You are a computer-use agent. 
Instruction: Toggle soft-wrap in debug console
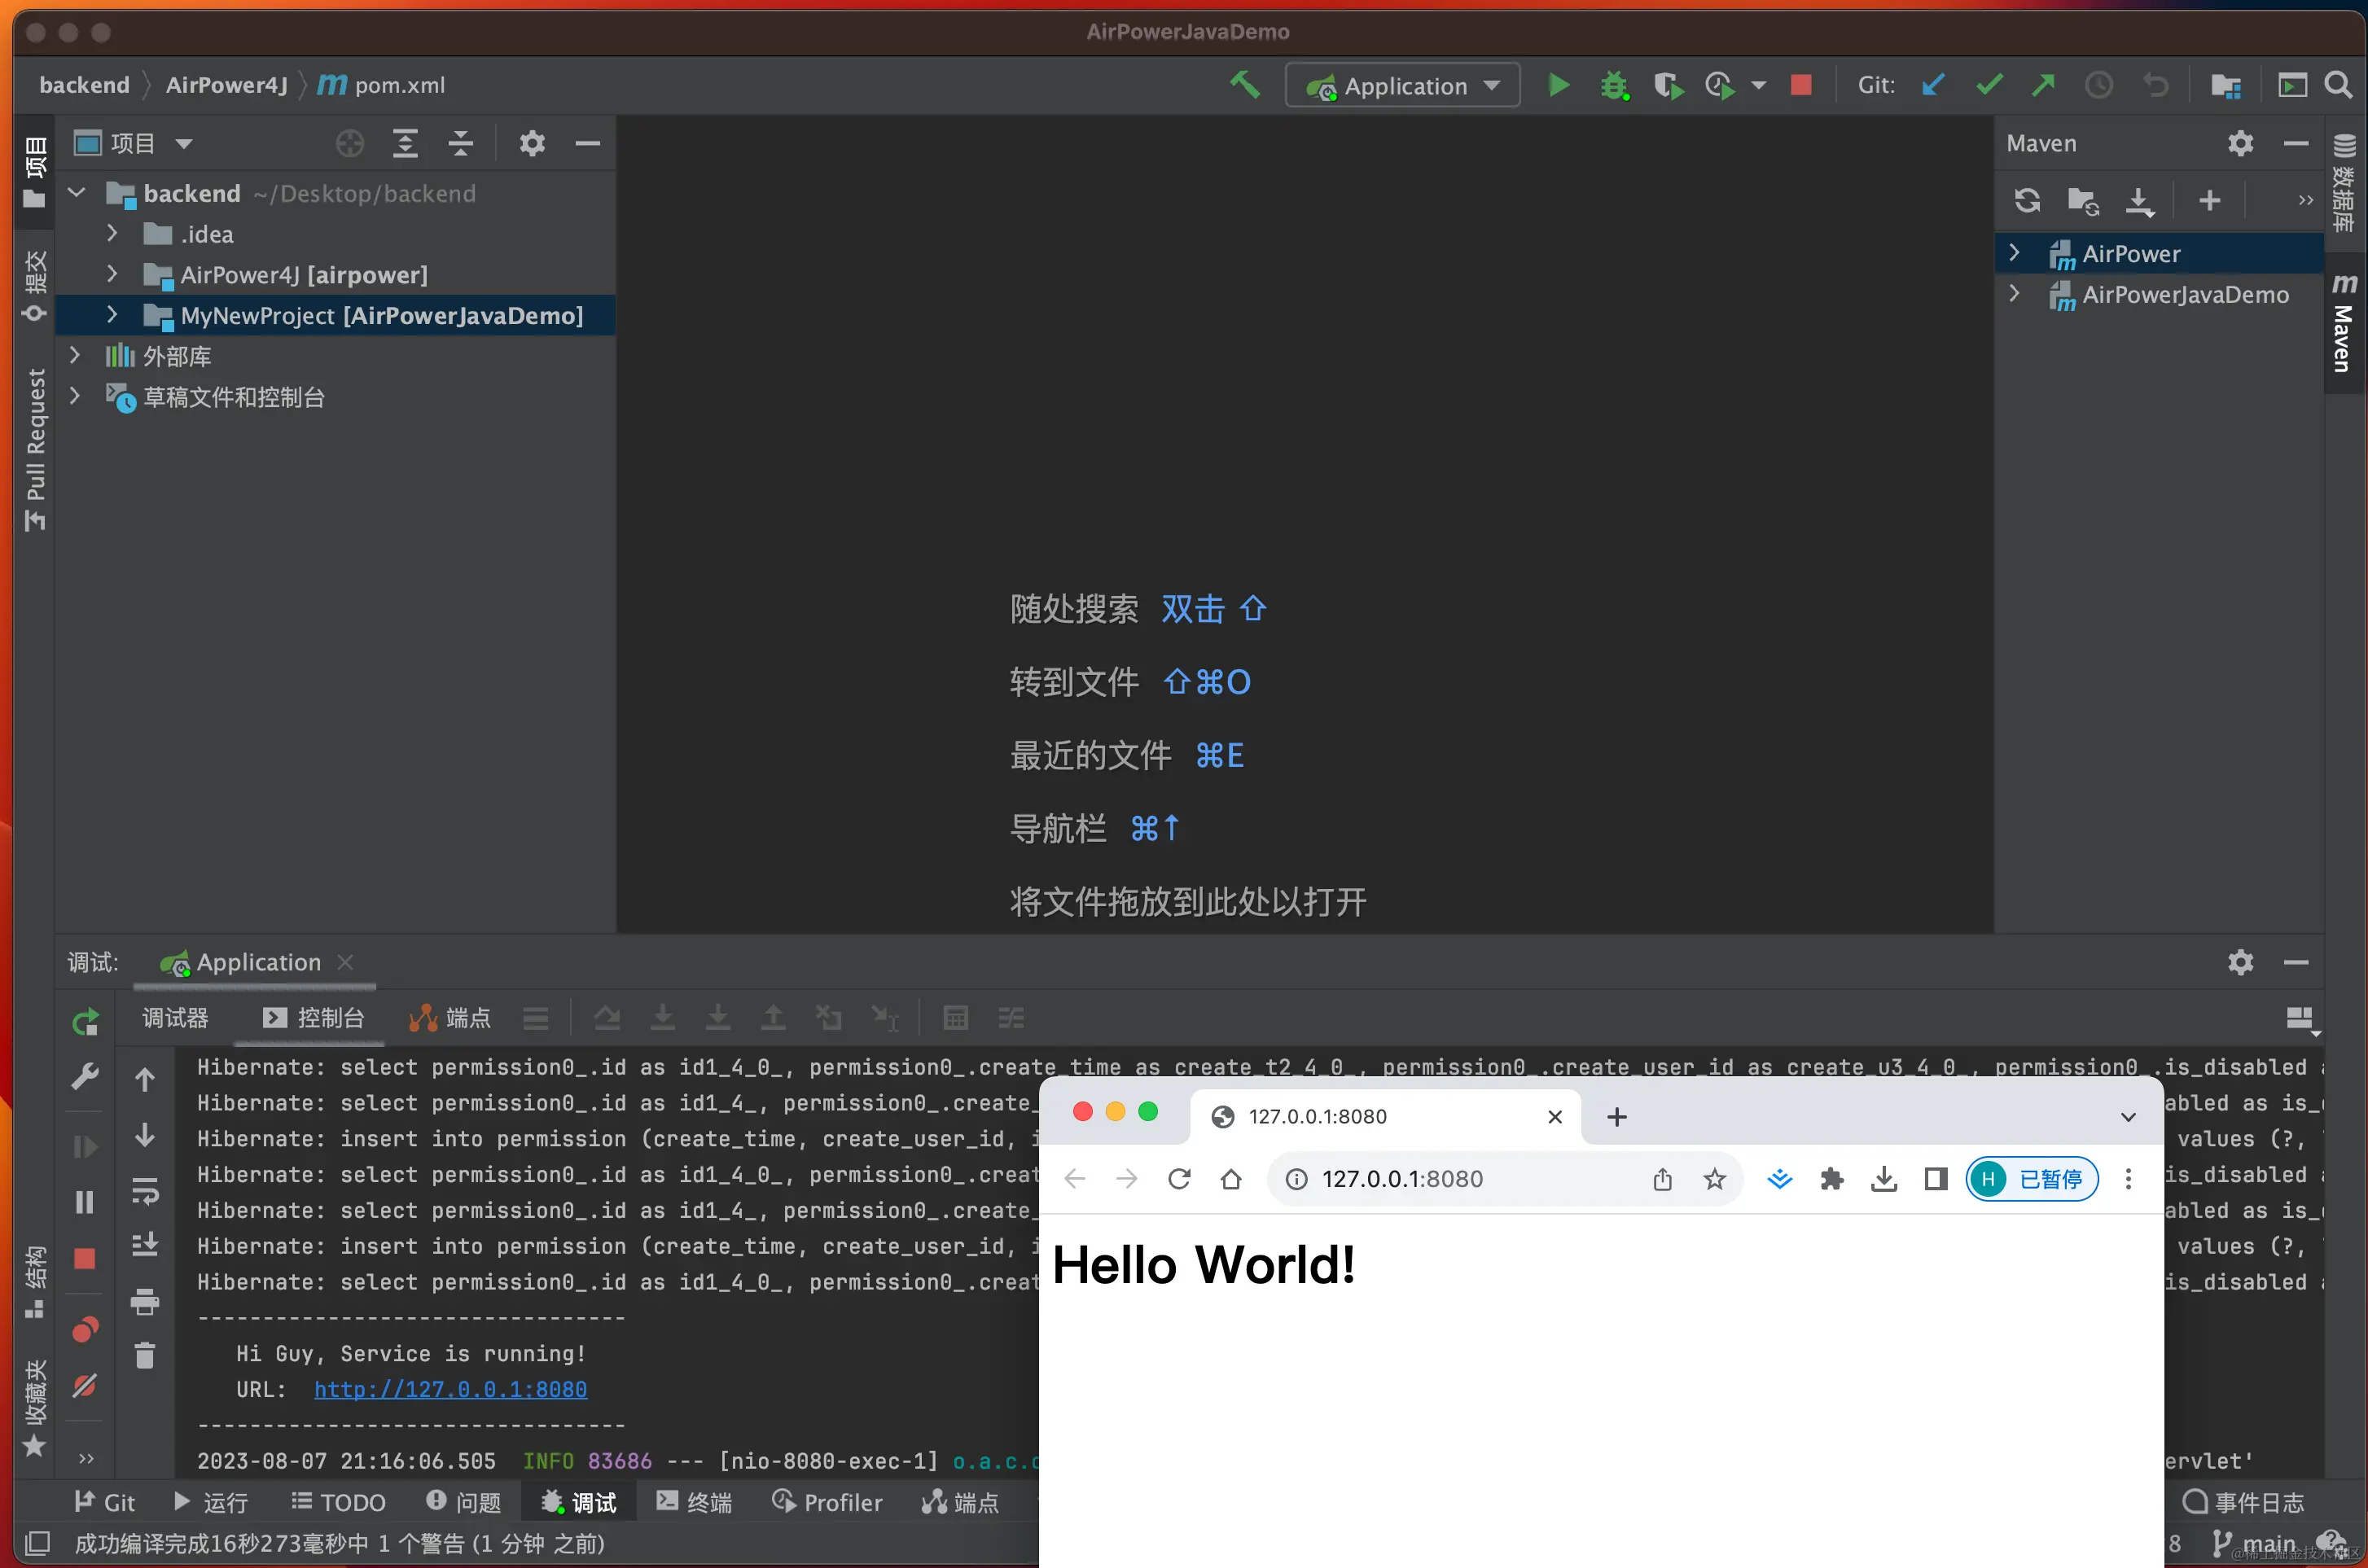click(x=145, y=1191)
